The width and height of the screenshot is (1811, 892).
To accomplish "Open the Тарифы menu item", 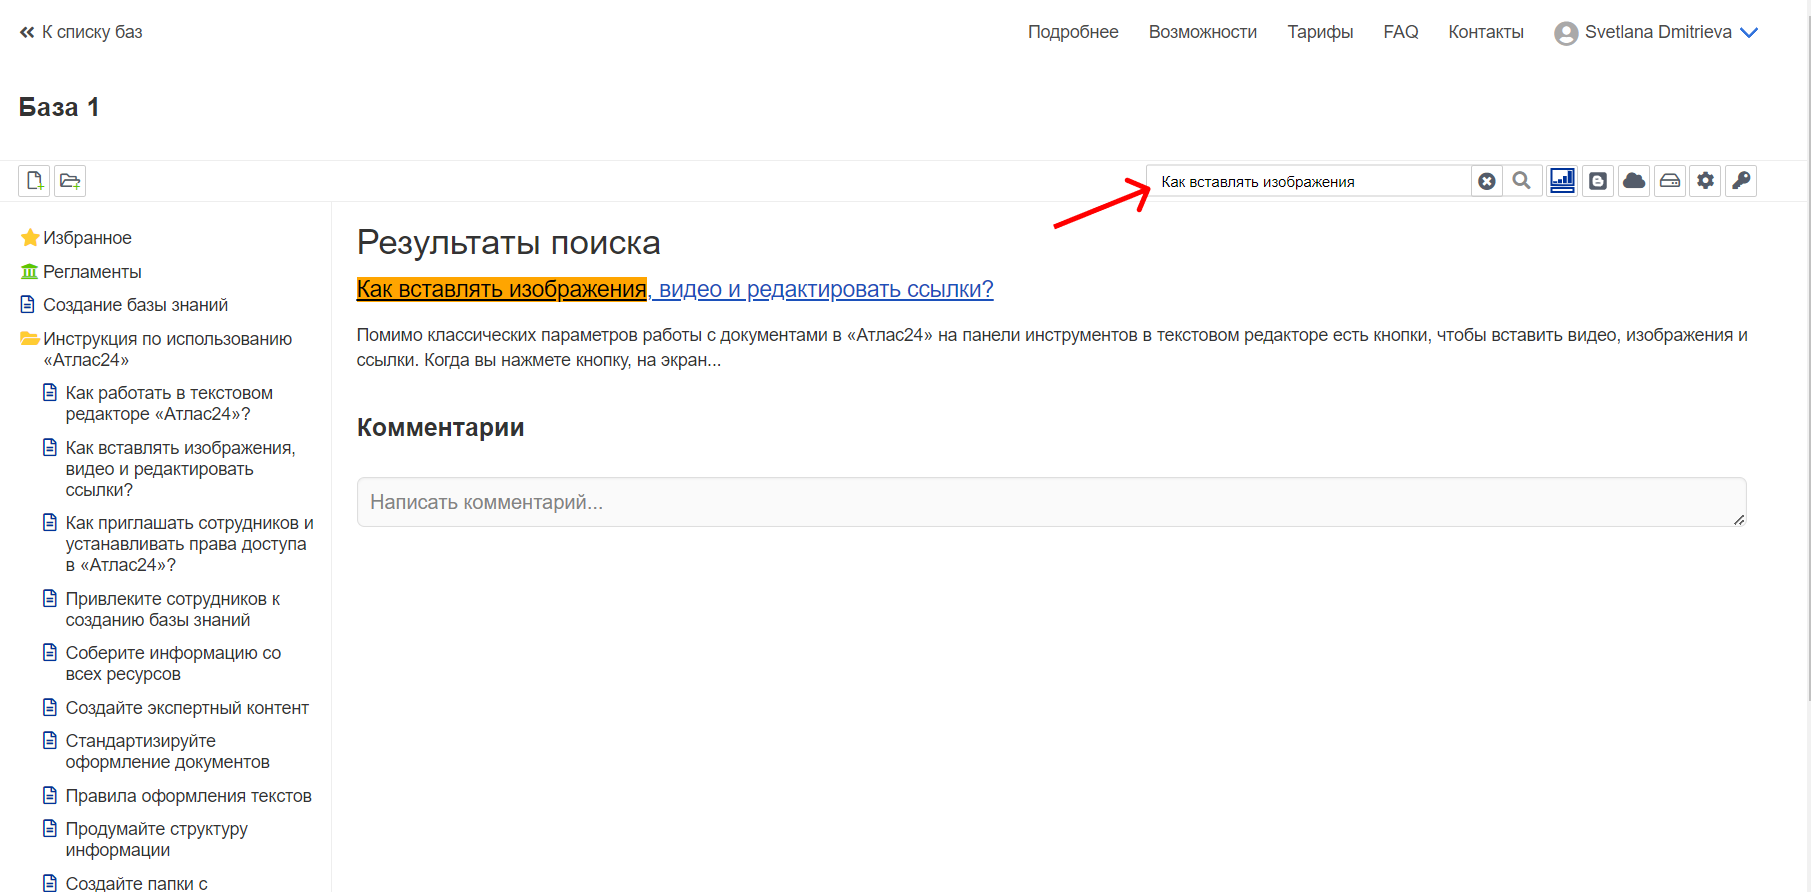I will [1320, 32].
